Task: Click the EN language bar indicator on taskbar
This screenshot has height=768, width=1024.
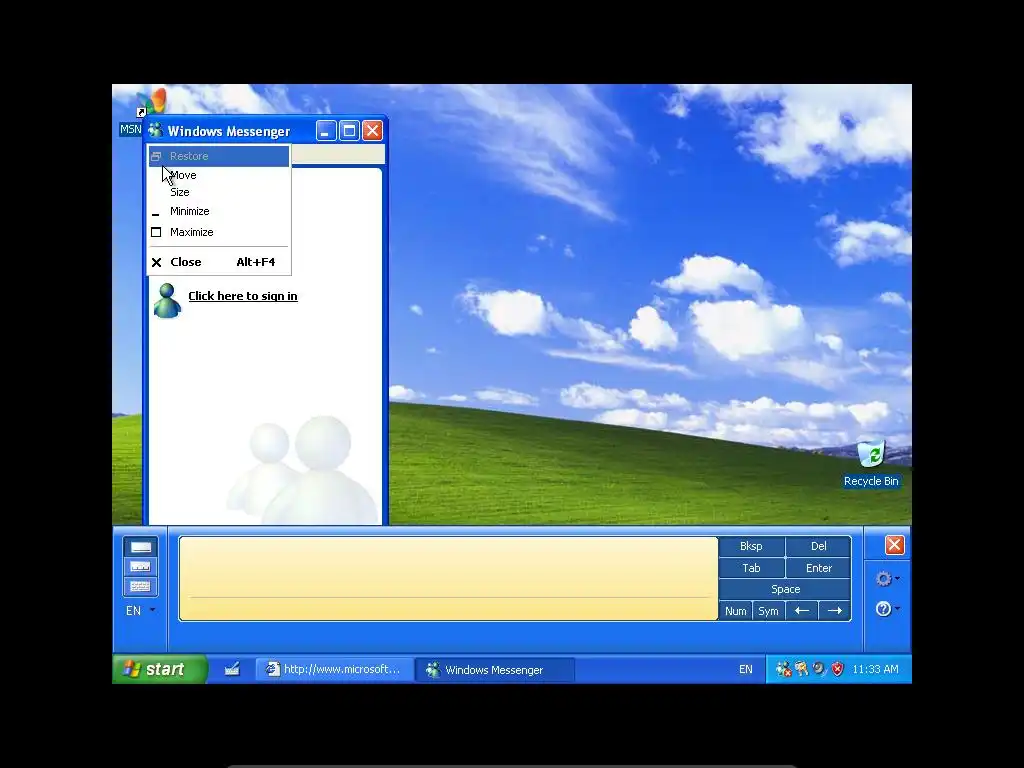Action: [x=745, y=669]
